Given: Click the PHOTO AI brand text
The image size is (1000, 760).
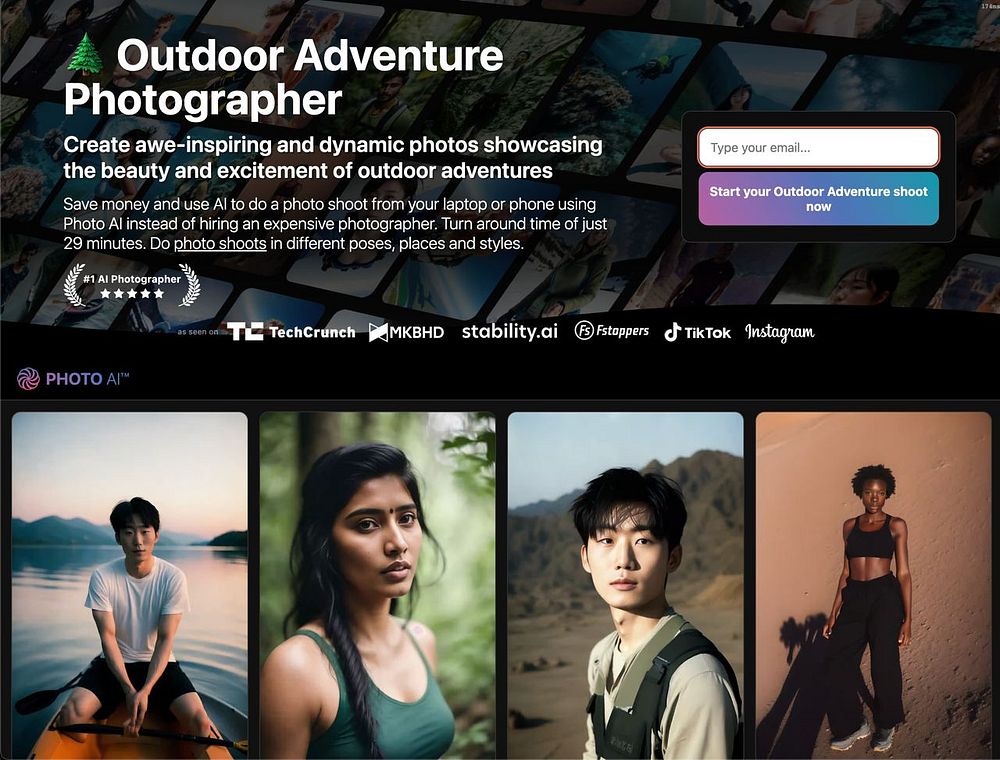Looking at the screenshot, I should click(87, 379).
